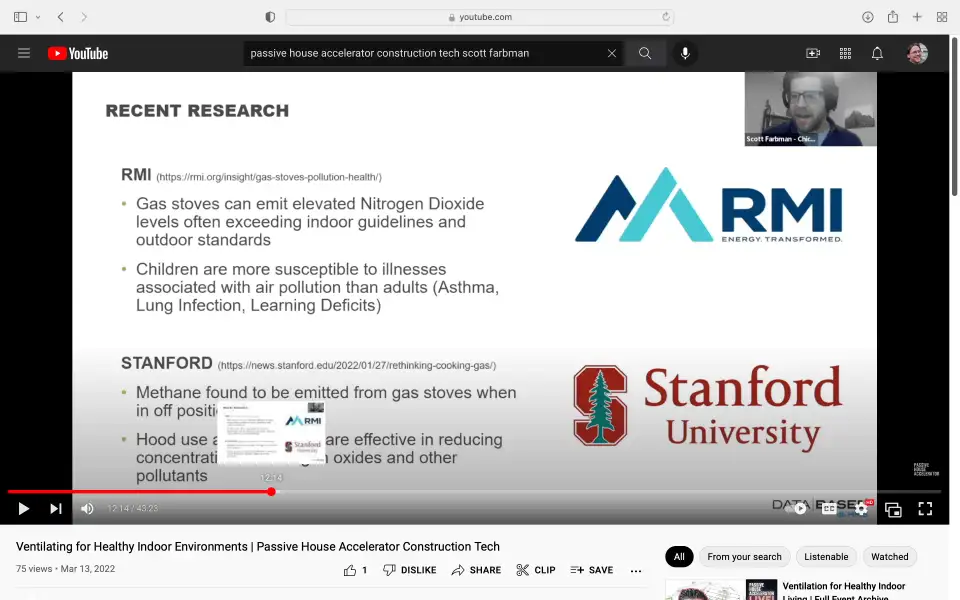Screen dimensions: 960x600
Task: Open the notifications bell
Action: (x=877, y=53)
